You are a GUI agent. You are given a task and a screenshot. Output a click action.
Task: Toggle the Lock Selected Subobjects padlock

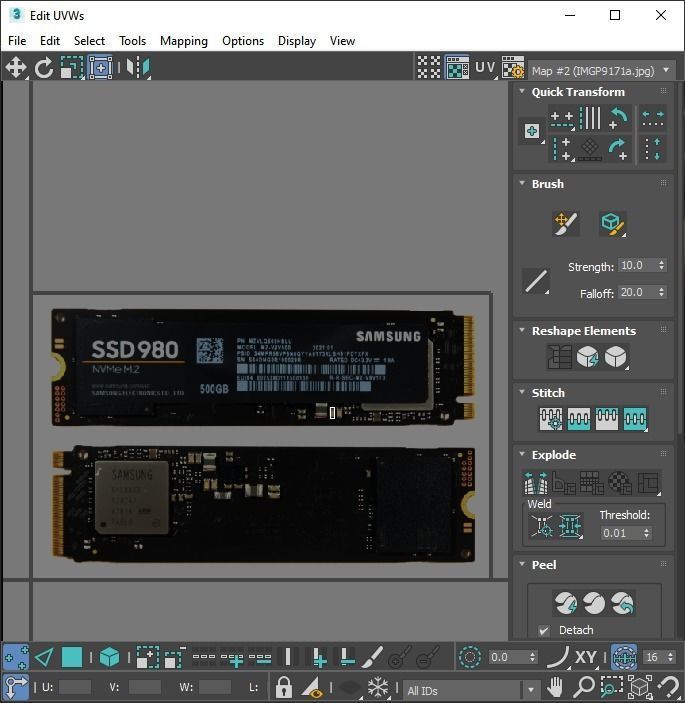click(284, 687)
